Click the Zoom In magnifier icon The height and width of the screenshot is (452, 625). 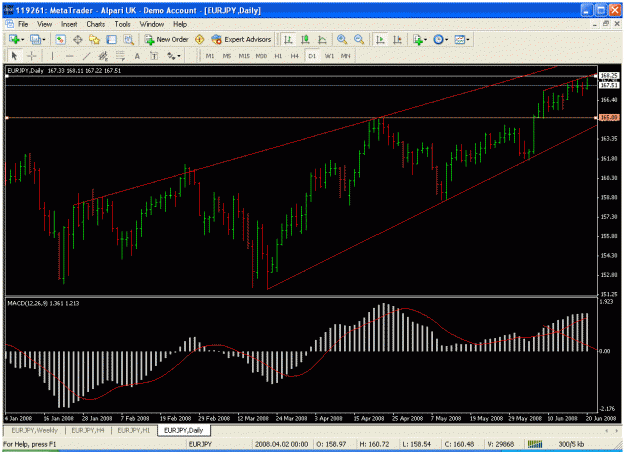pos(342,39)
